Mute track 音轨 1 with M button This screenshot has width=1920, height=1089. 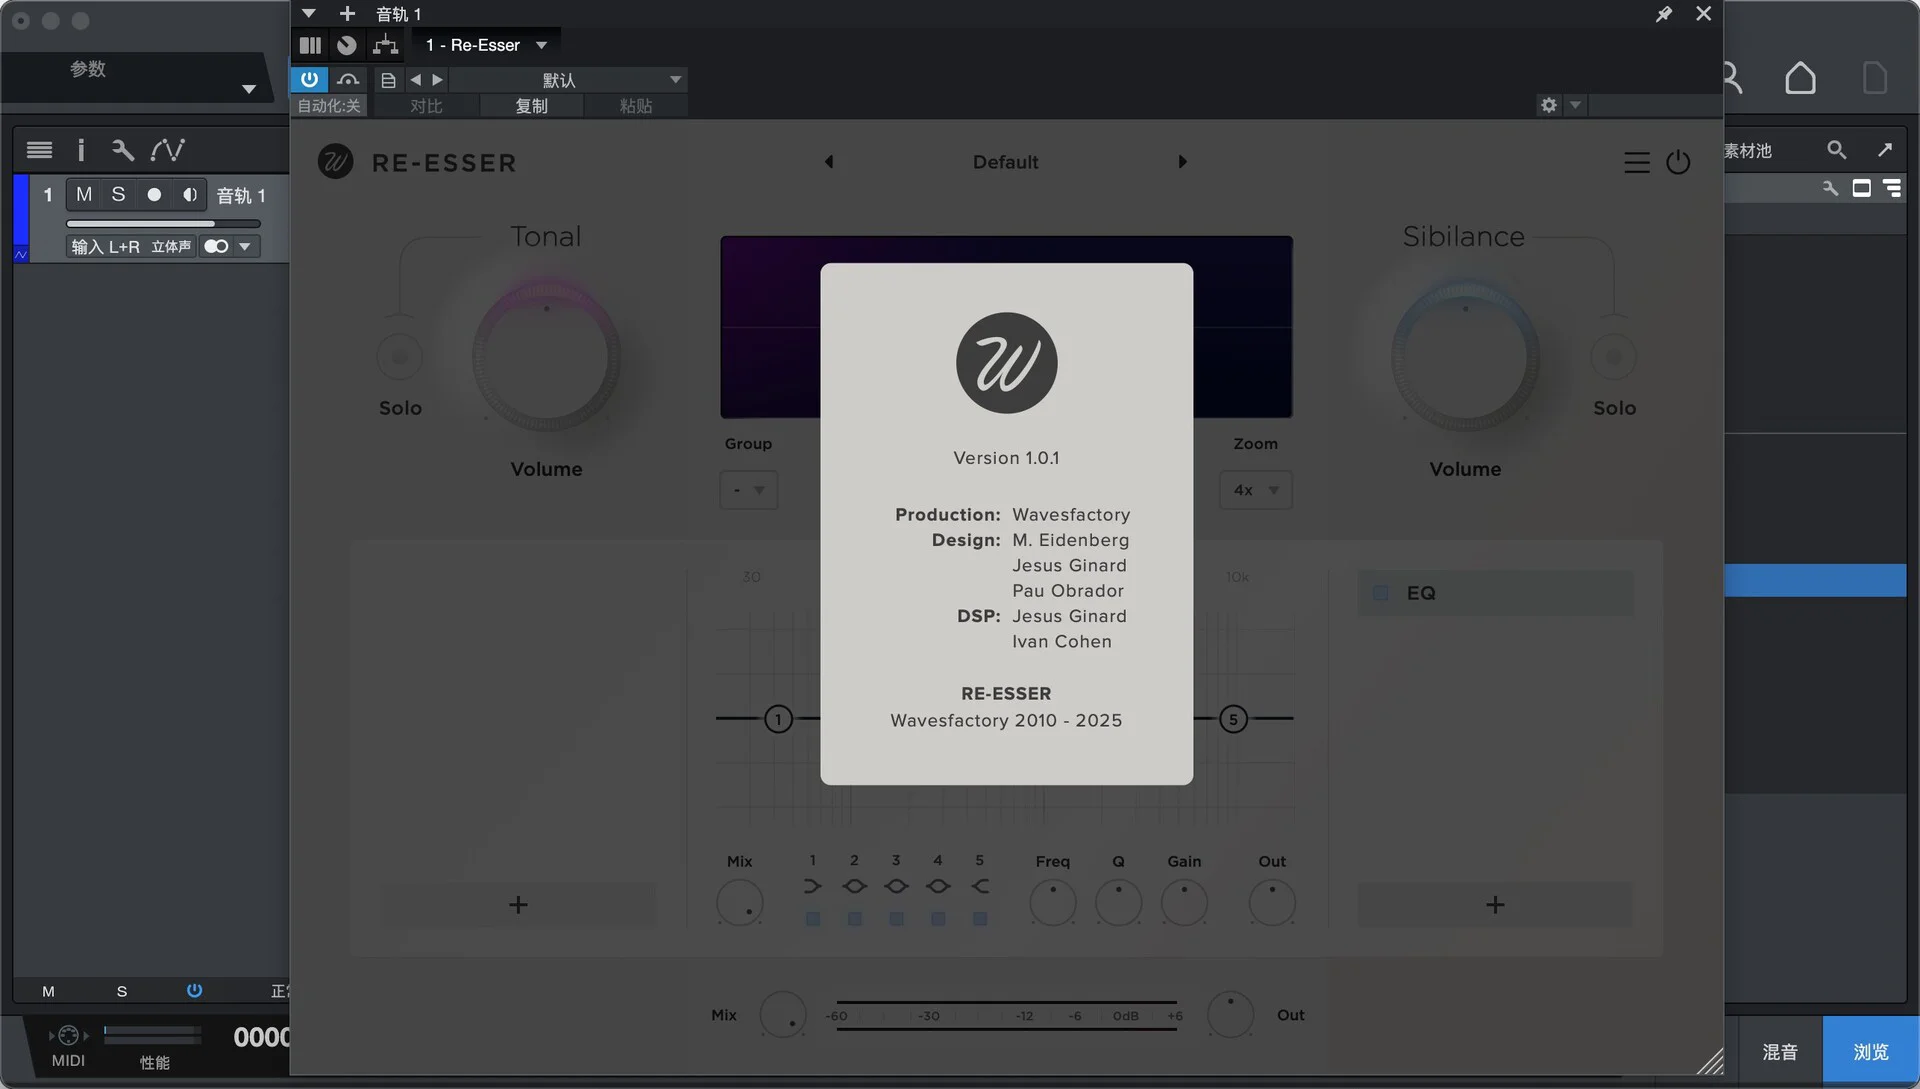point(84,195)
